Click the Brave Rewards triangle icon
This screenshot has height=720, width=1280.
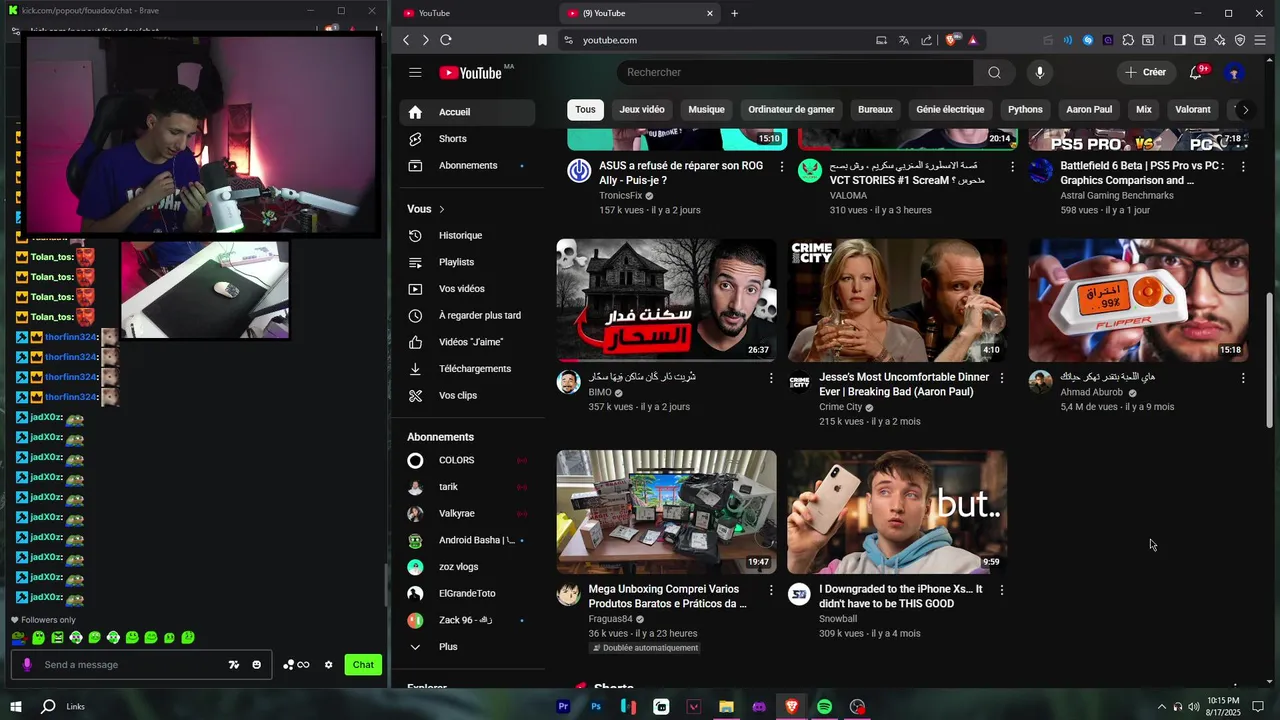(972, 40)
